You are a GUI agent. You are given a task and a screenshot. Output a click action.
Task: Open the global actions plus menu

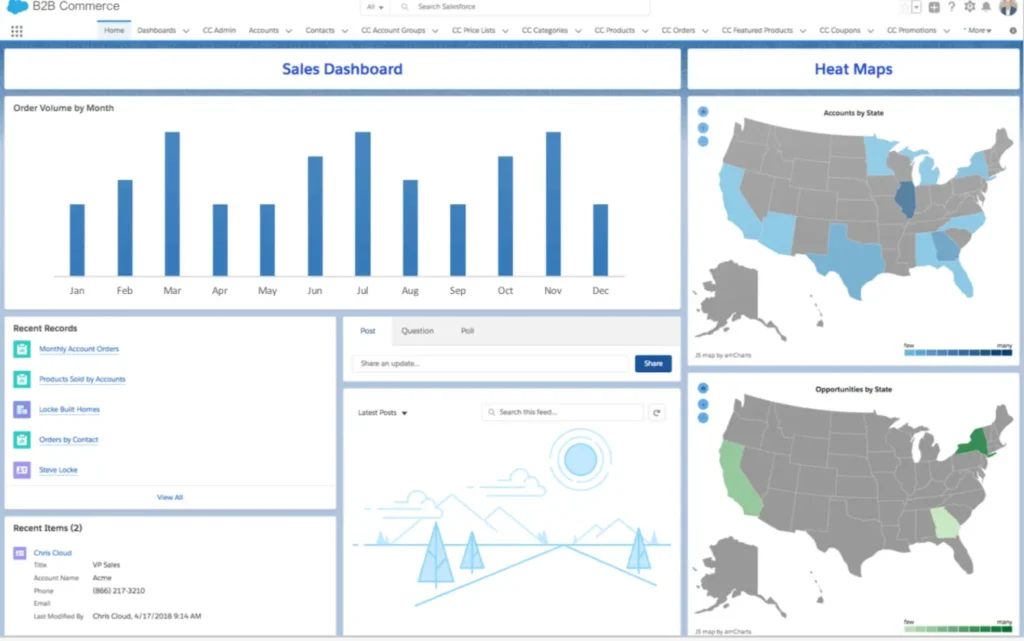[934, 7]
